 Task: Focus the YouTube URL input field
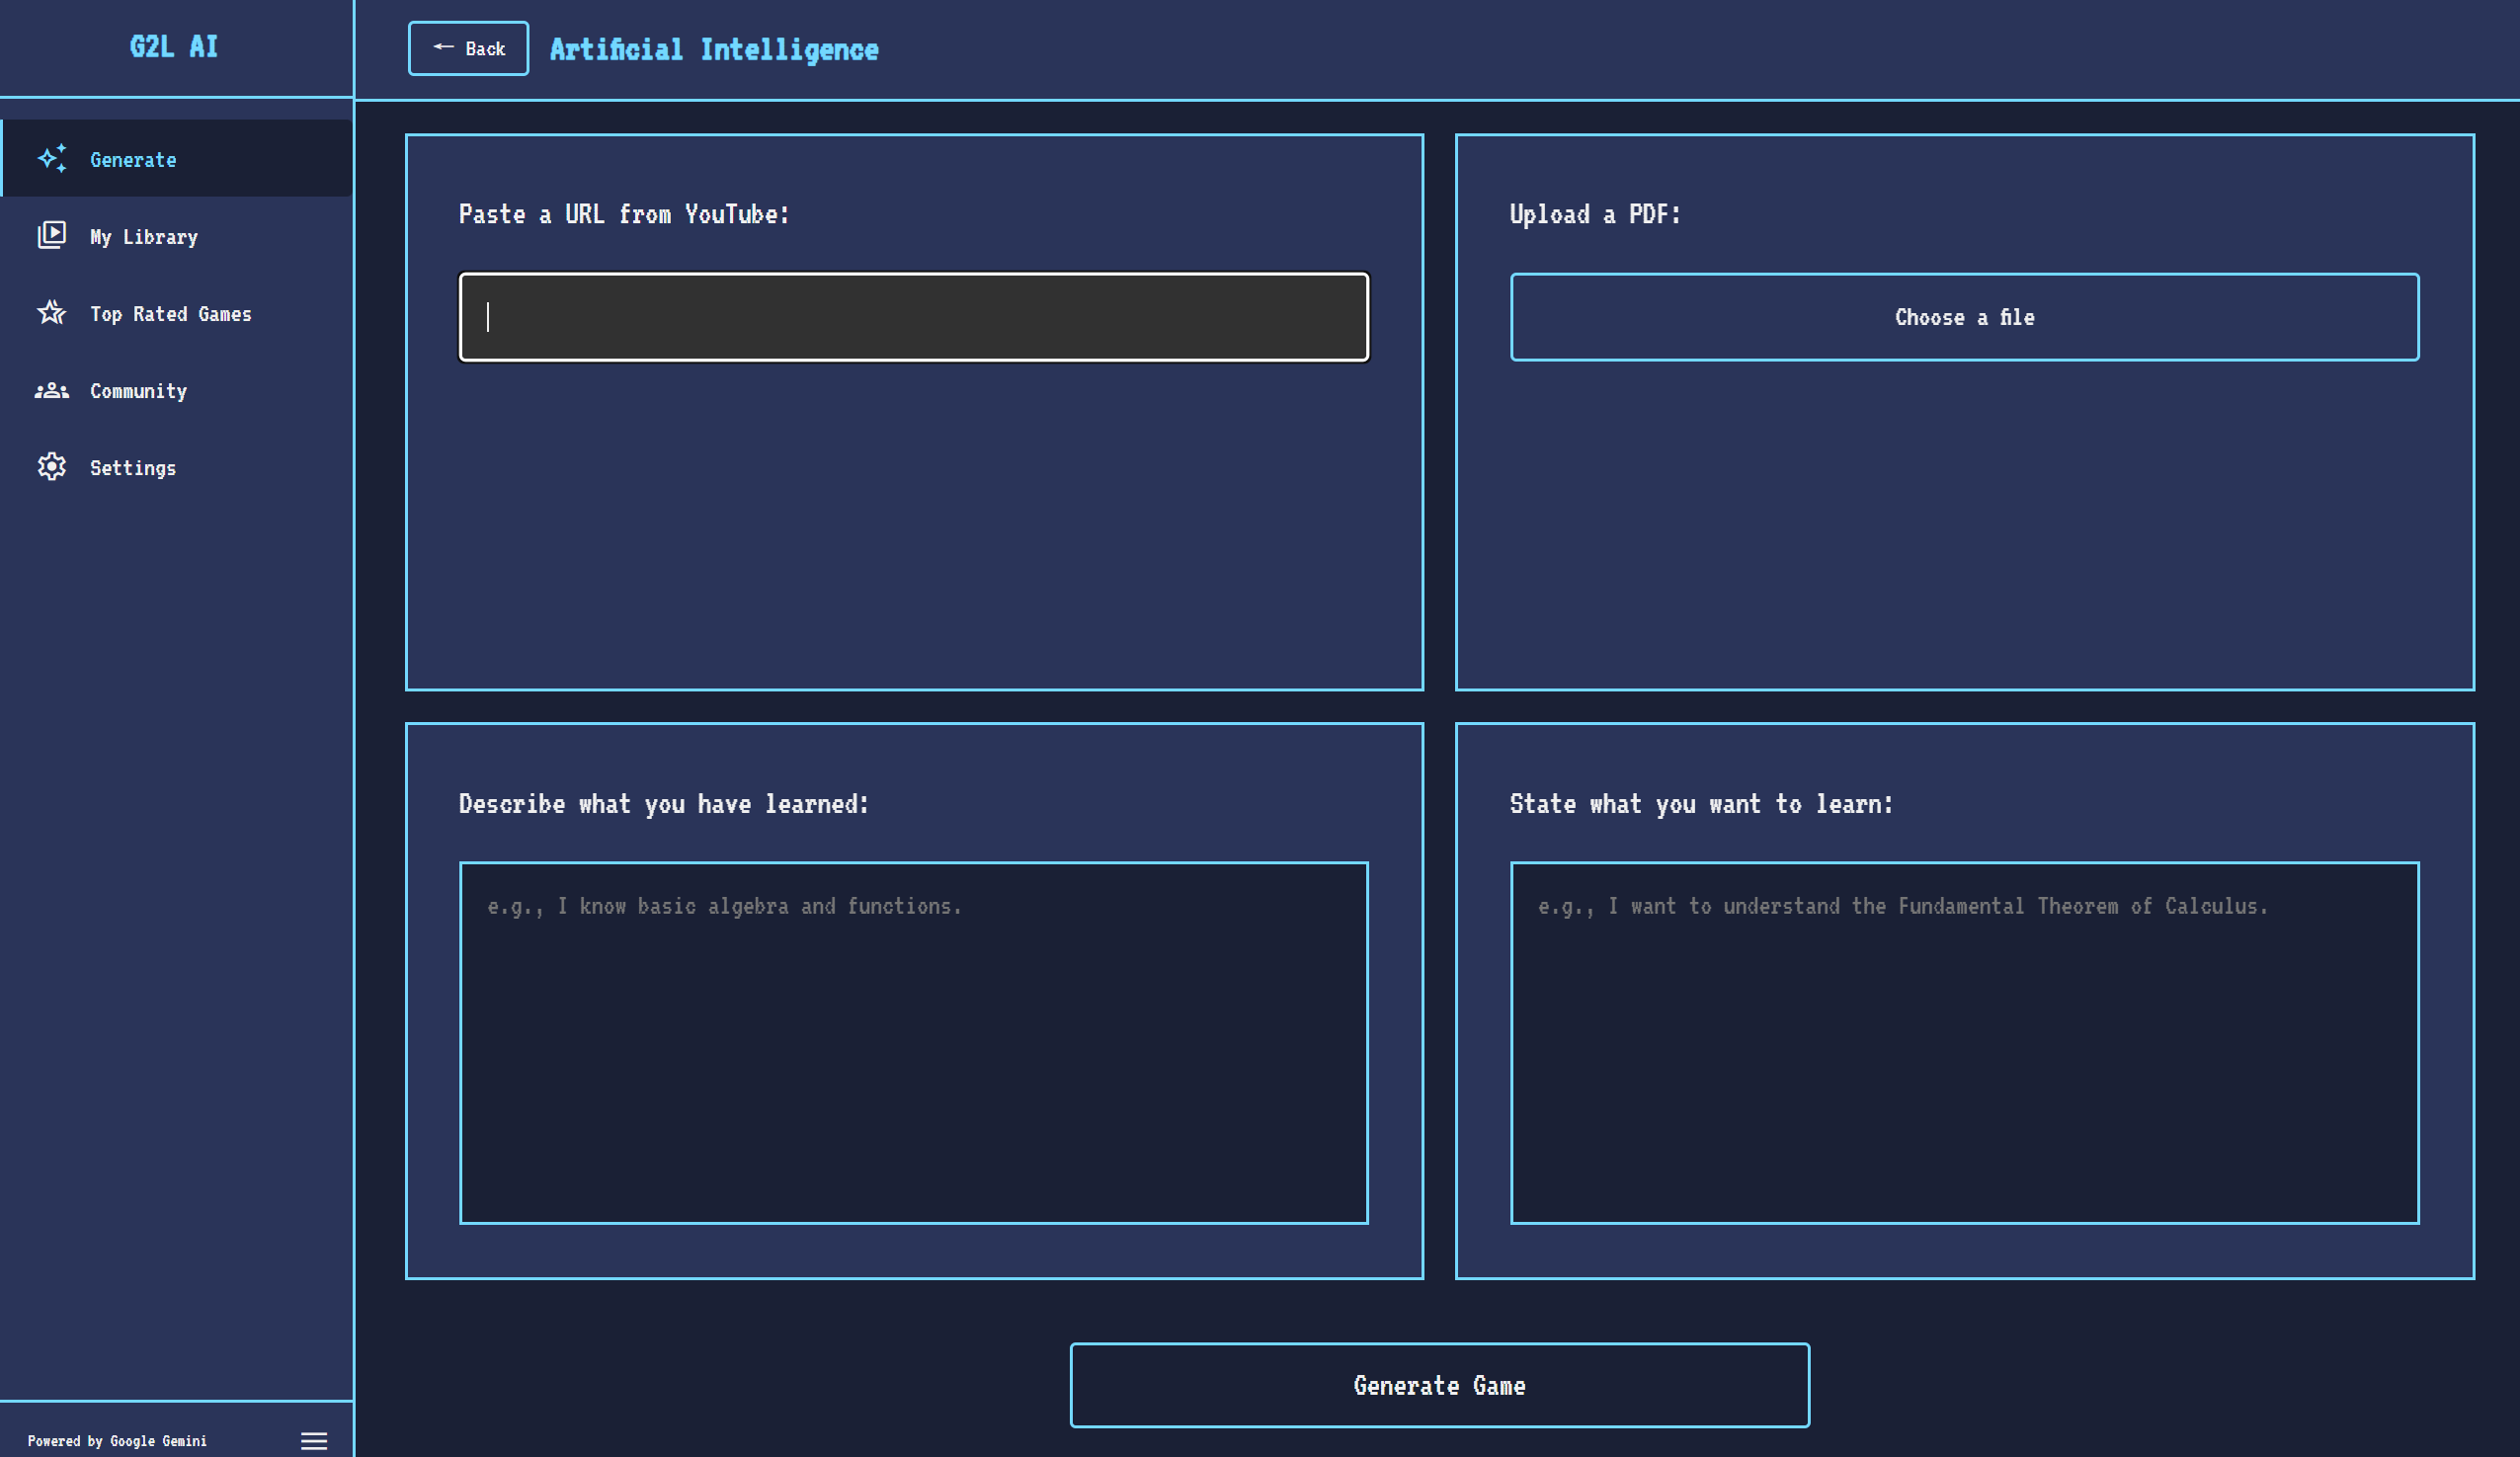[913, 317]
